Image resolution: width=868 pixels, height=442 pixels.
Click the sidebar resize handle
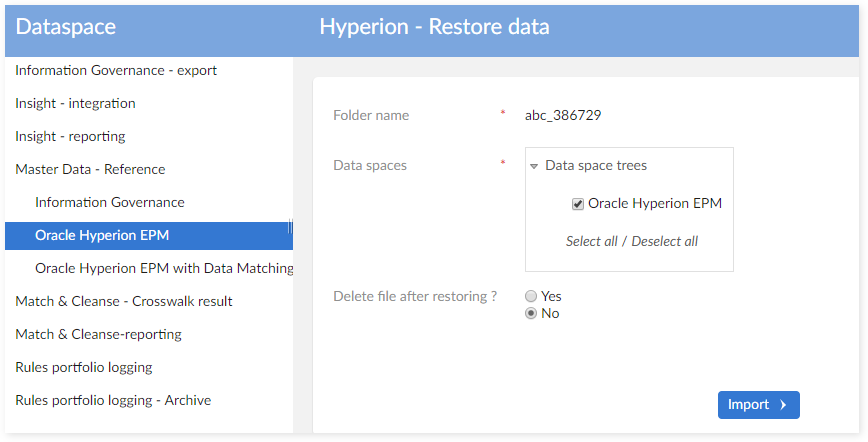(290, 228)
